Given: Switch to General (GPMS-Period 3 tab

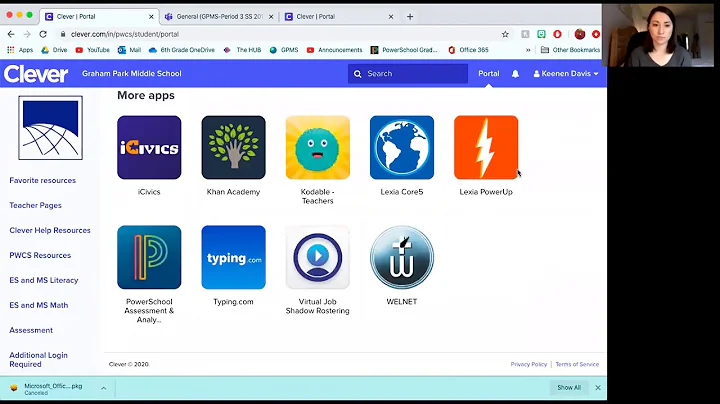Looking at the screenshot, I should (219, 17).
